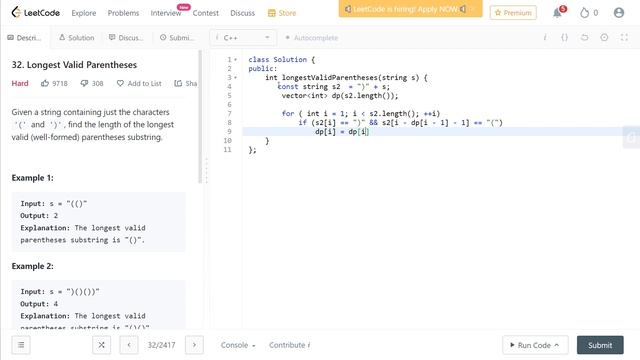Open Explore in top navigation
This screenshot has width=640, height=360.
tap(84, 13)
